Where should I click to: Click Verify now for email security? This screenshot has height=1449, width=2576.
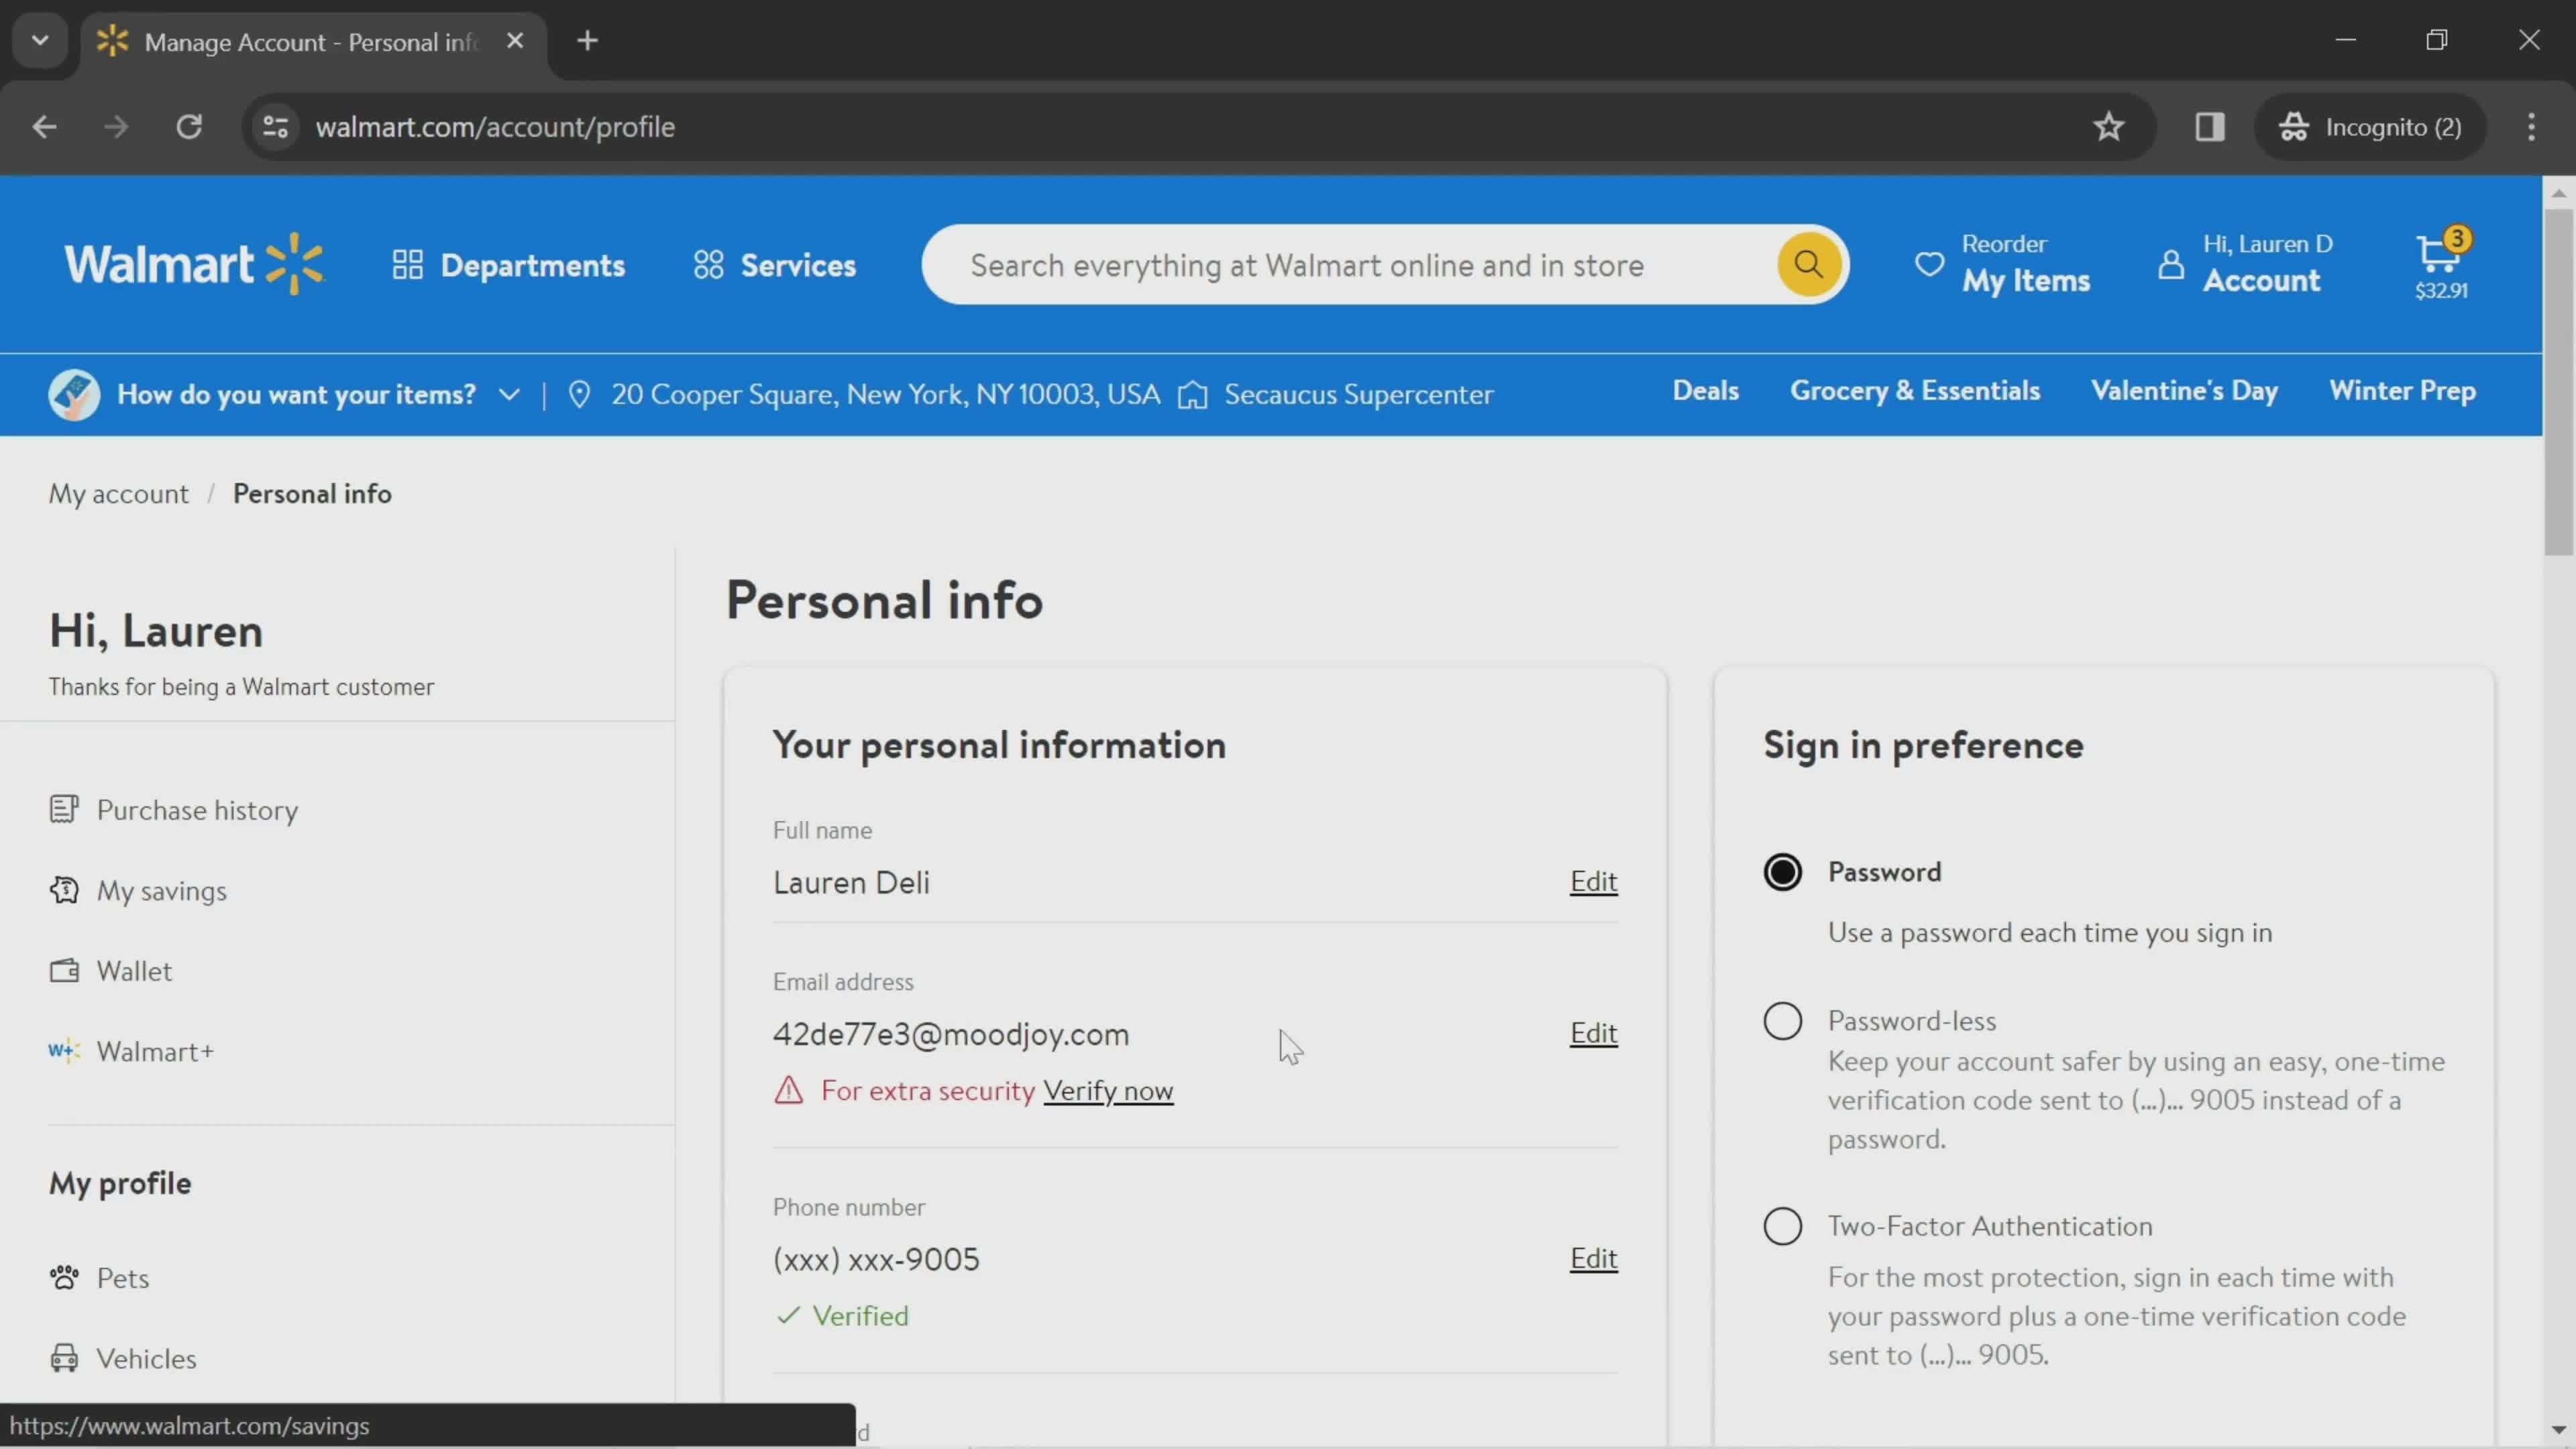(x=1108, y=1091)
